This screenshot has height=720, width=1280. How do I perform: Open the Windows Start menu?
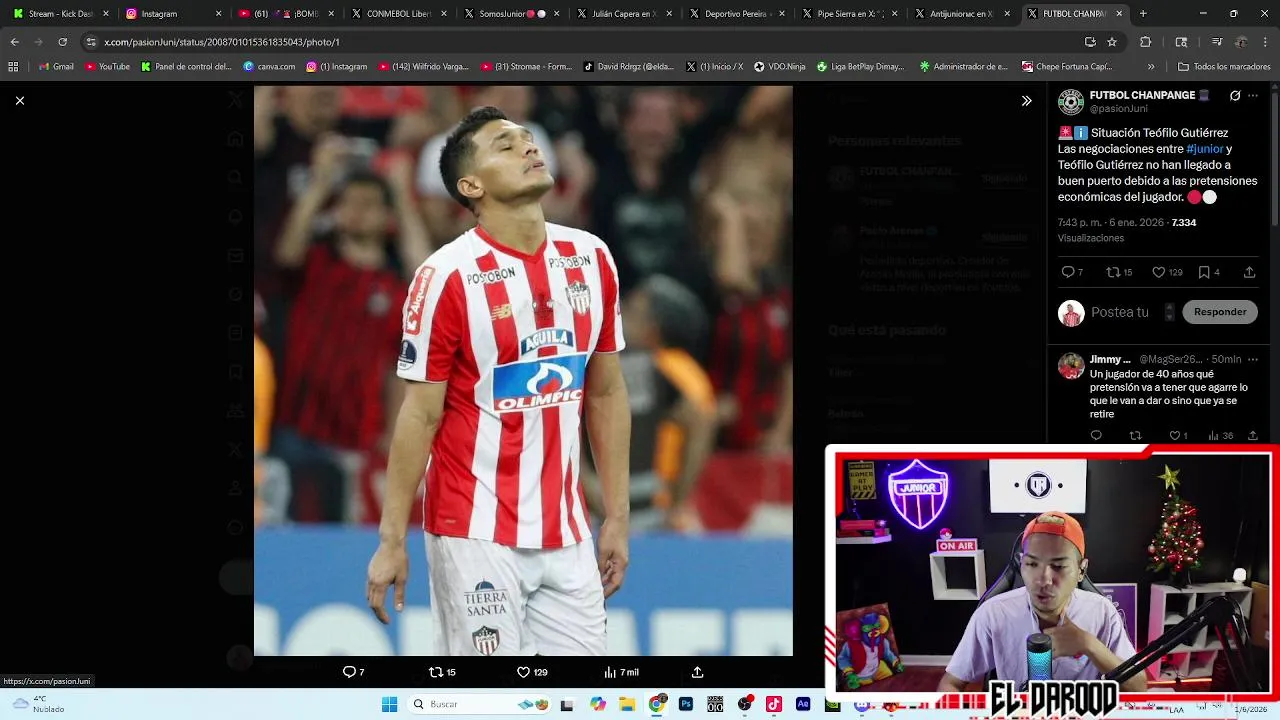389,704
